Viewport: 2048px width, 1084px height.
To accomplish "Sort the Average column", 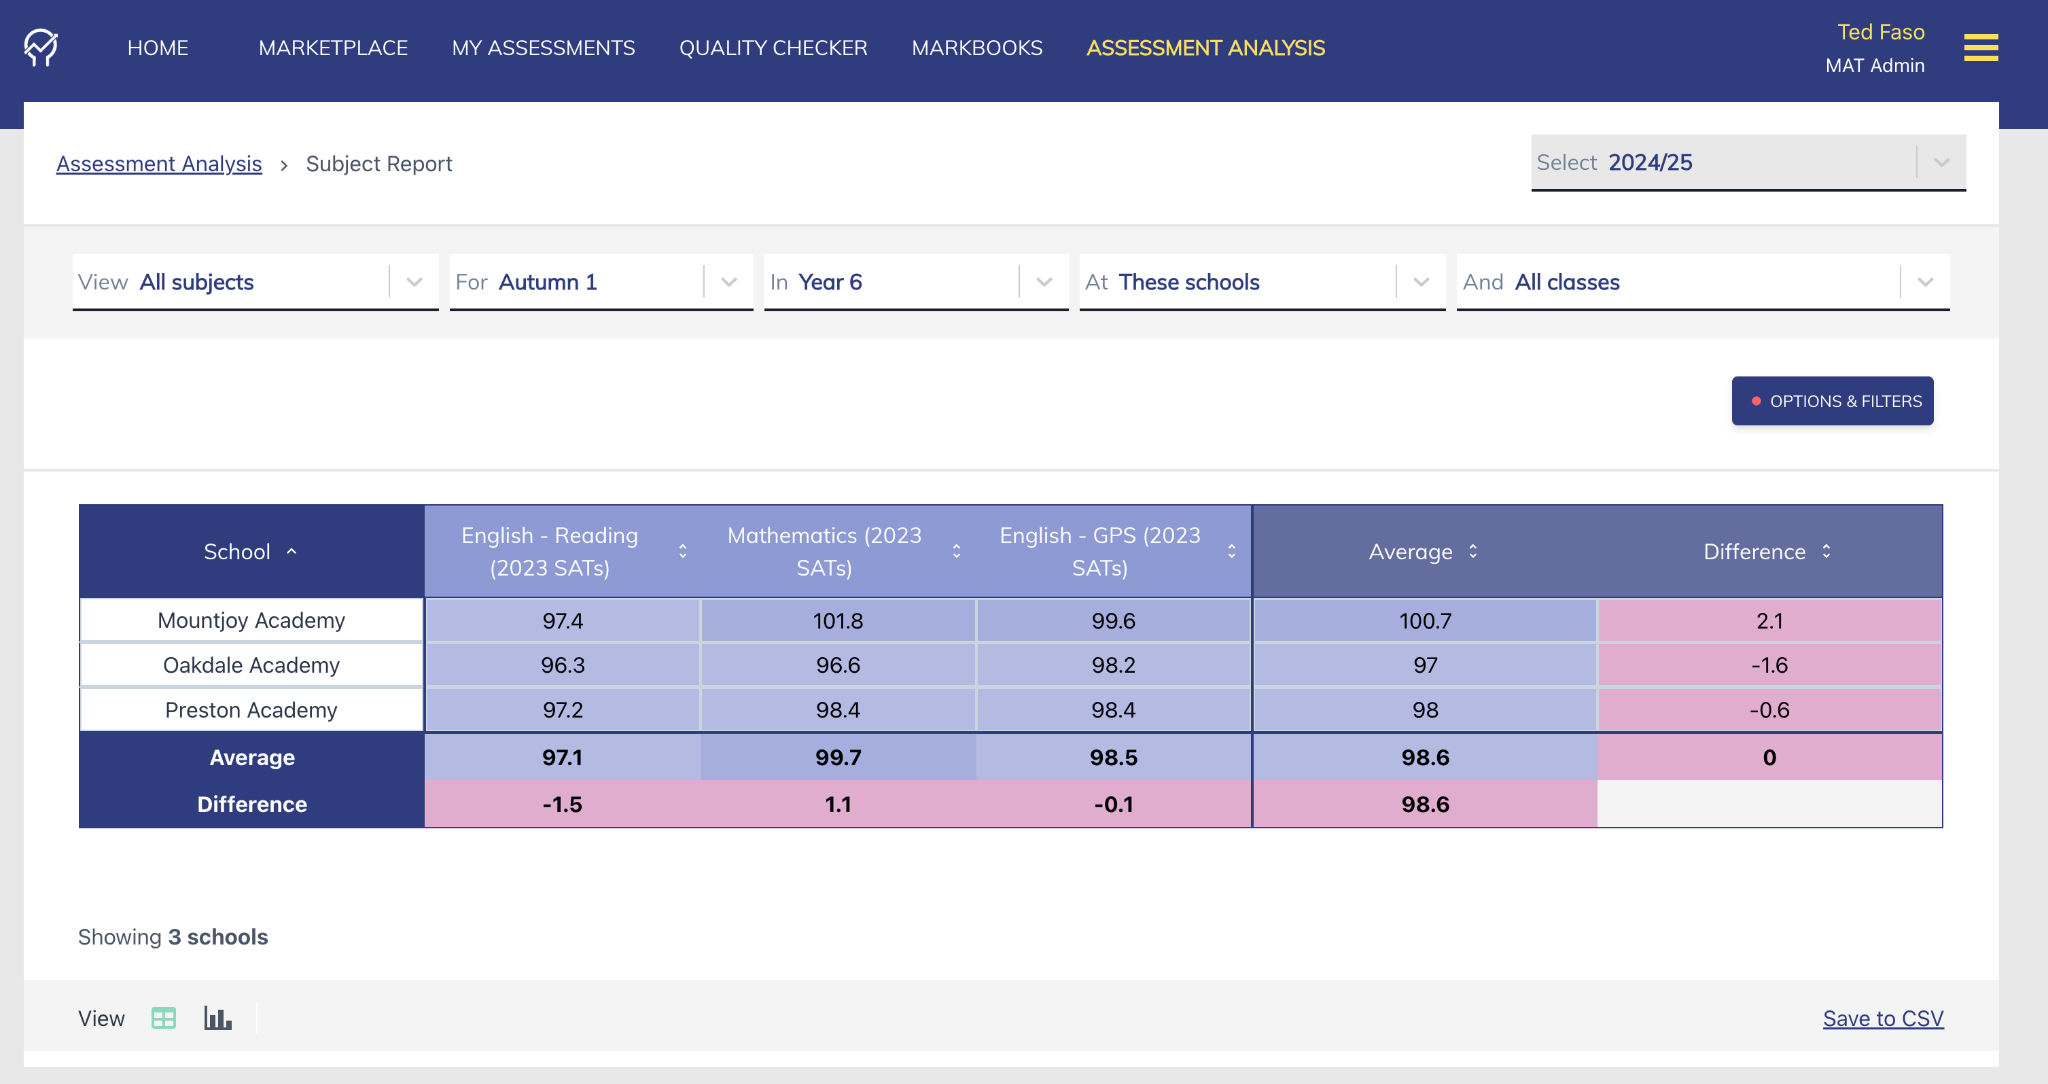I will coord(1472,551).
